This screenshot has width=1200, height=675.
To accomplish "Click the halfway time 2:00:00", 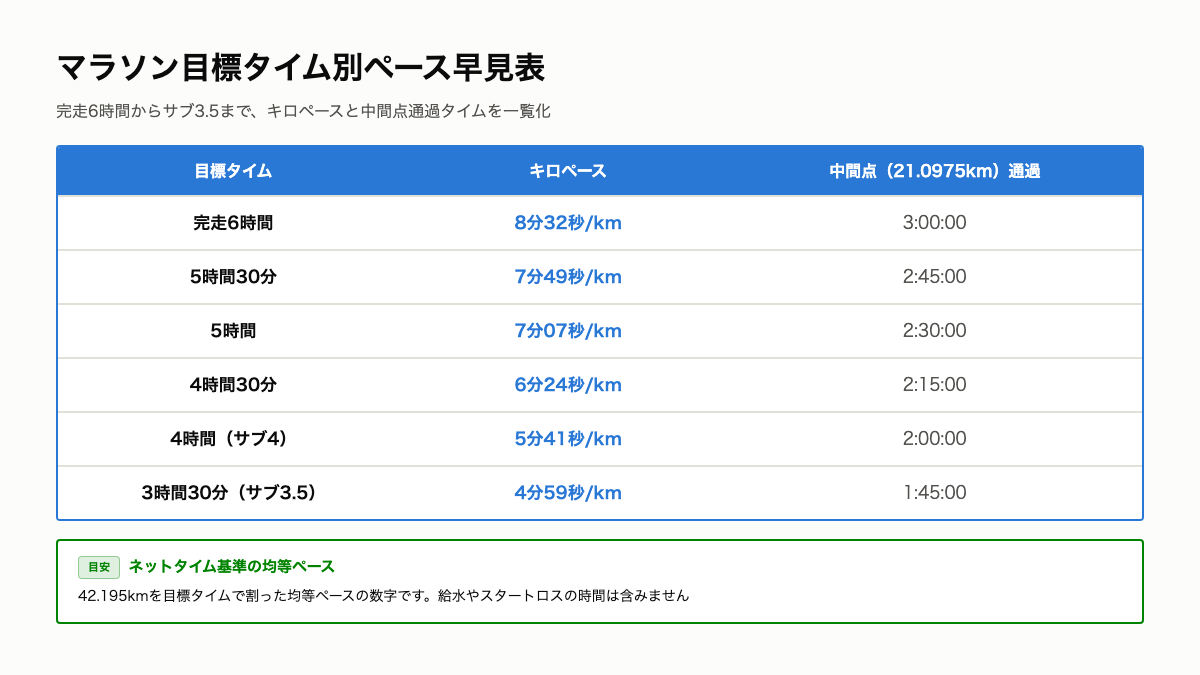I will [x=935, y=439].
